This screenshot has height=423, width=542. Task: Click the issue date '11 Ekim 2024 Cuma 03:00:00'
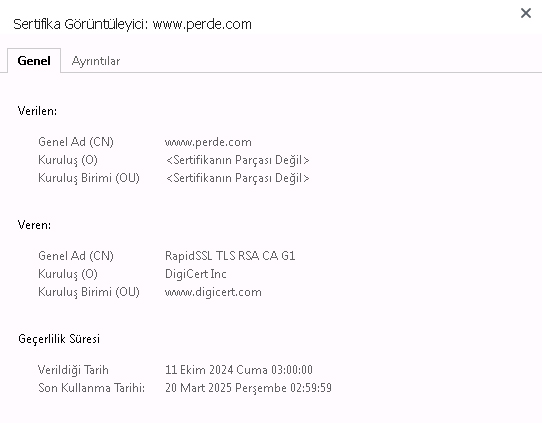coord(239,370)
